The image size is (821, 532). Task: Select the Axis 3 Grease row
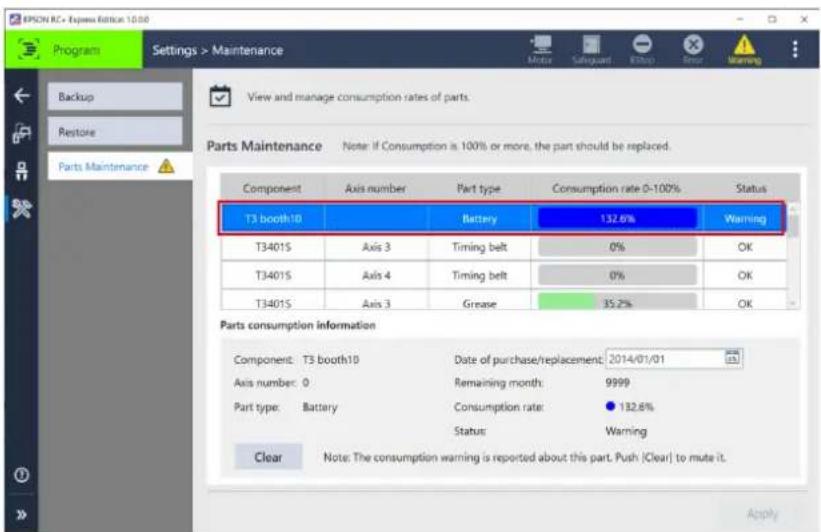[504, 301]
